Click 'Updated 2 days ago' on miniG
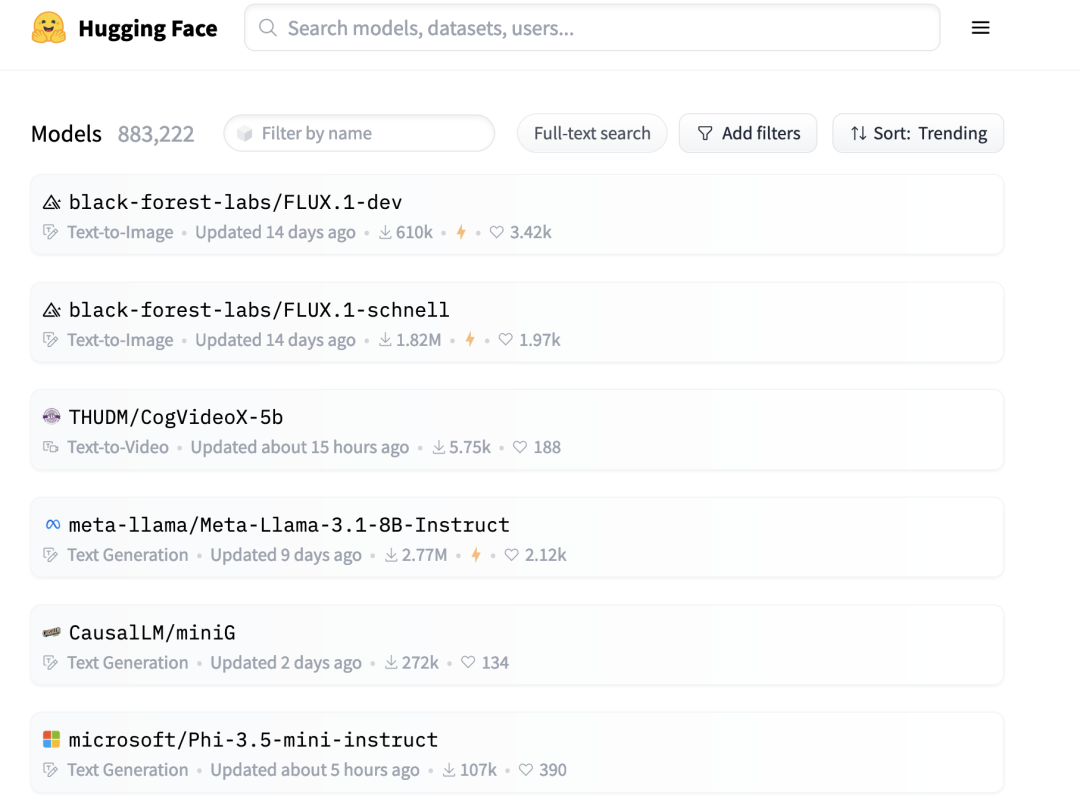Image resolution: width=1080 pixels, height=805 pixels. (x=286, y=662)
